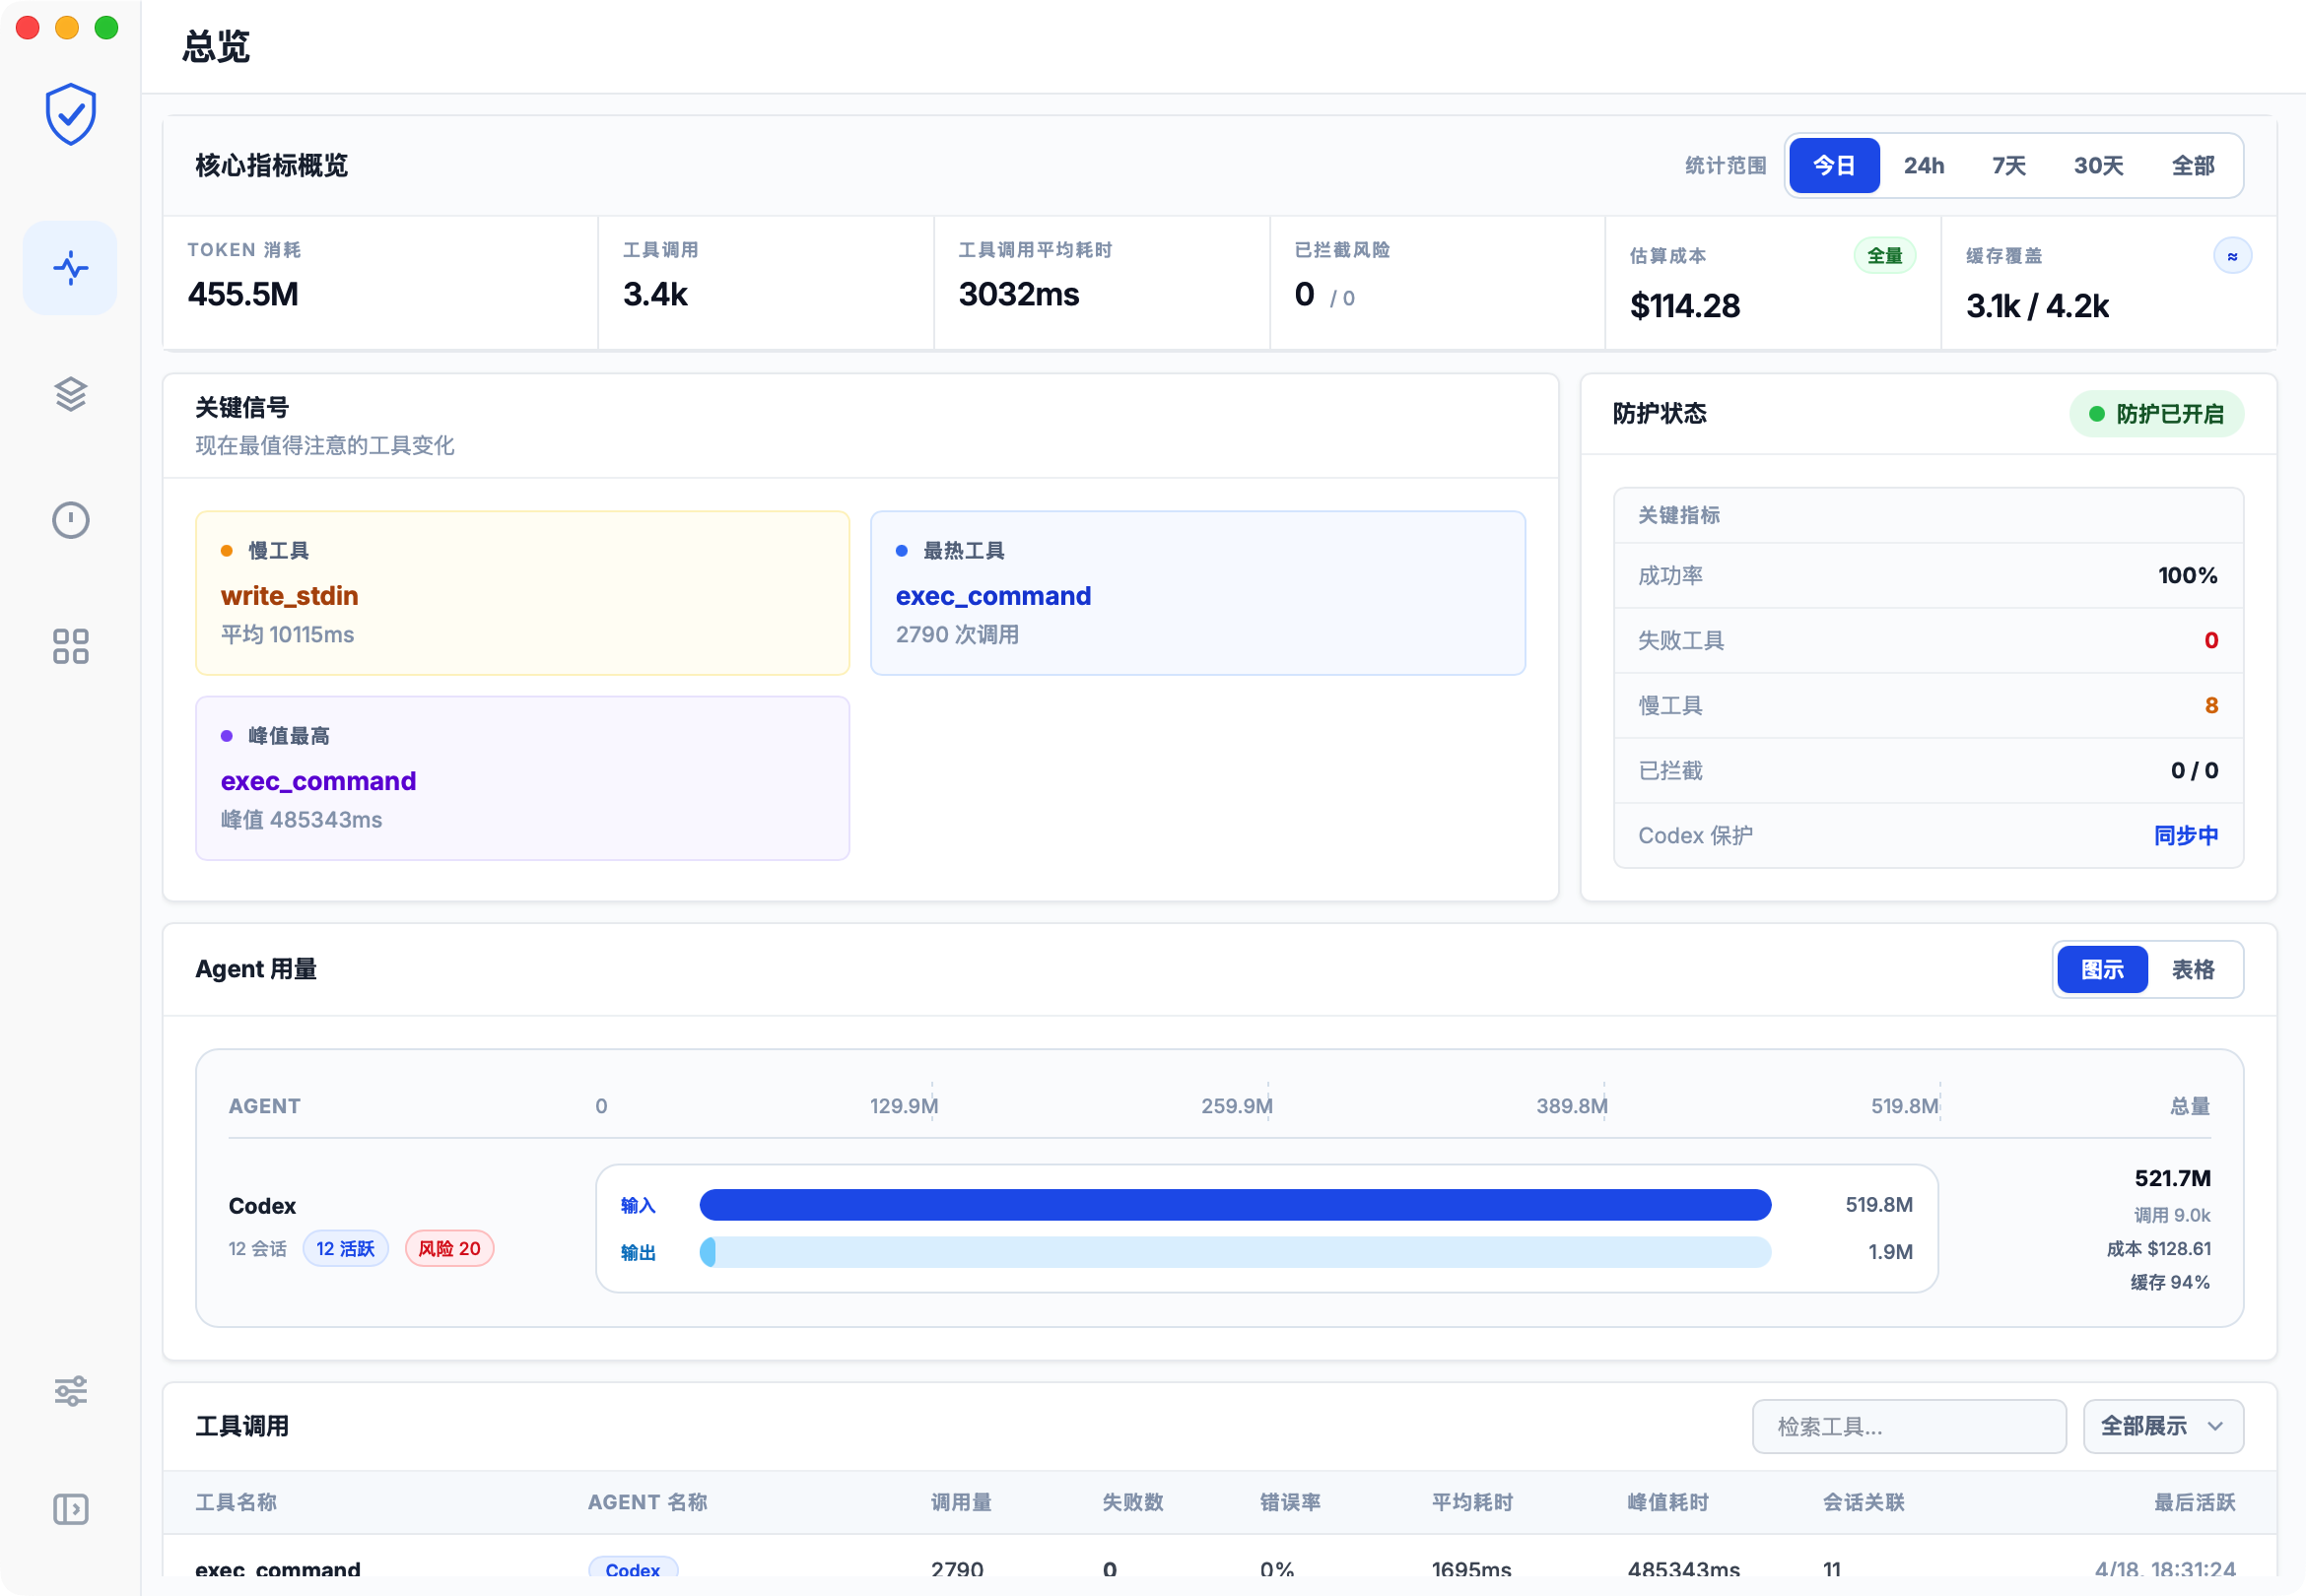Image resolution: width=2306 pixels, height=1596 pixels.
Task: Select the 24h time range
Action: (1923, 165)
